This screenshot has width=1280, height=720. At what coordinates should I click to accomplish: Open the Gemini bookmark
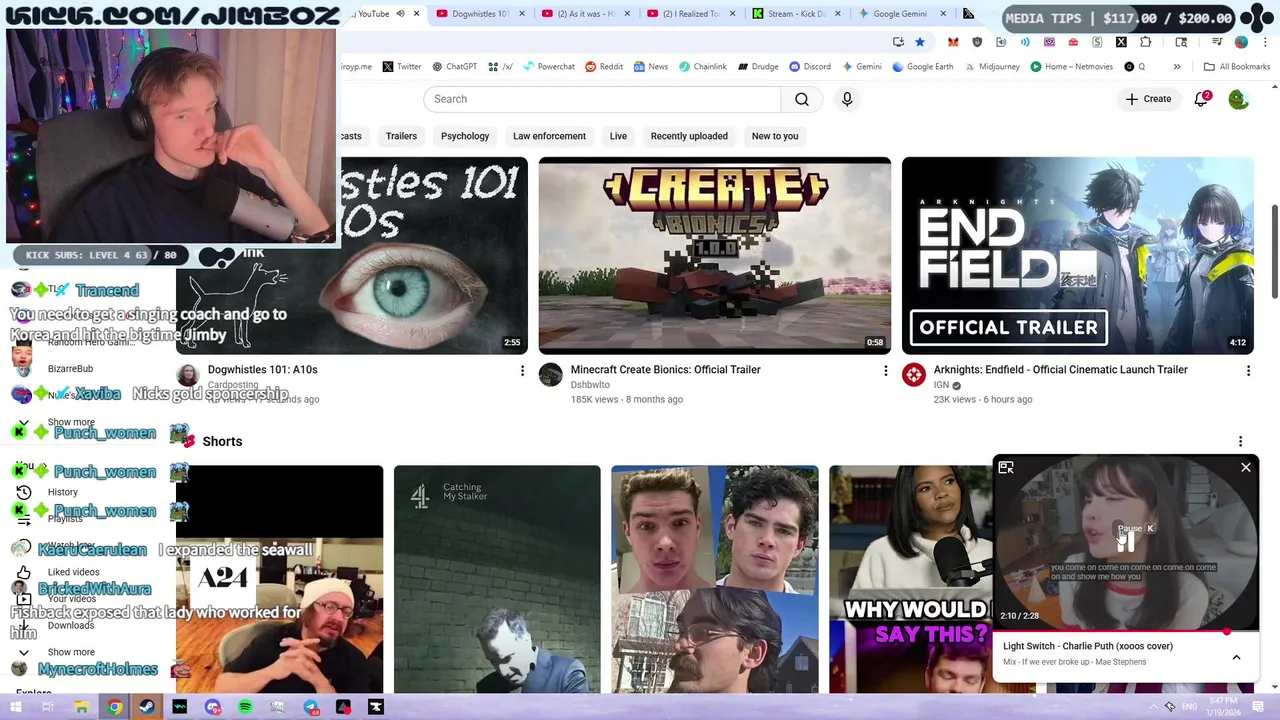point(861,67)
